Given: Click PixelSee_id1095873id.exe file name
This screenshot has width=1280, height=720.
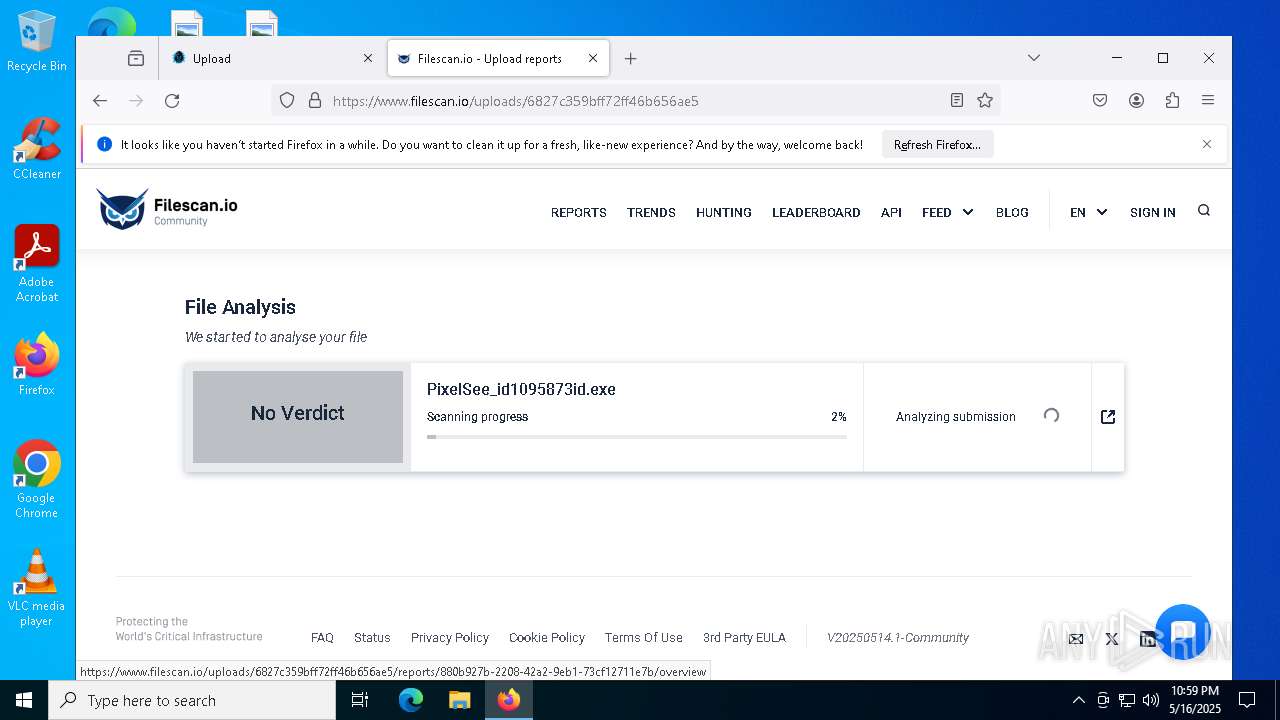Looking at the screenshot, I should point(521,389).
